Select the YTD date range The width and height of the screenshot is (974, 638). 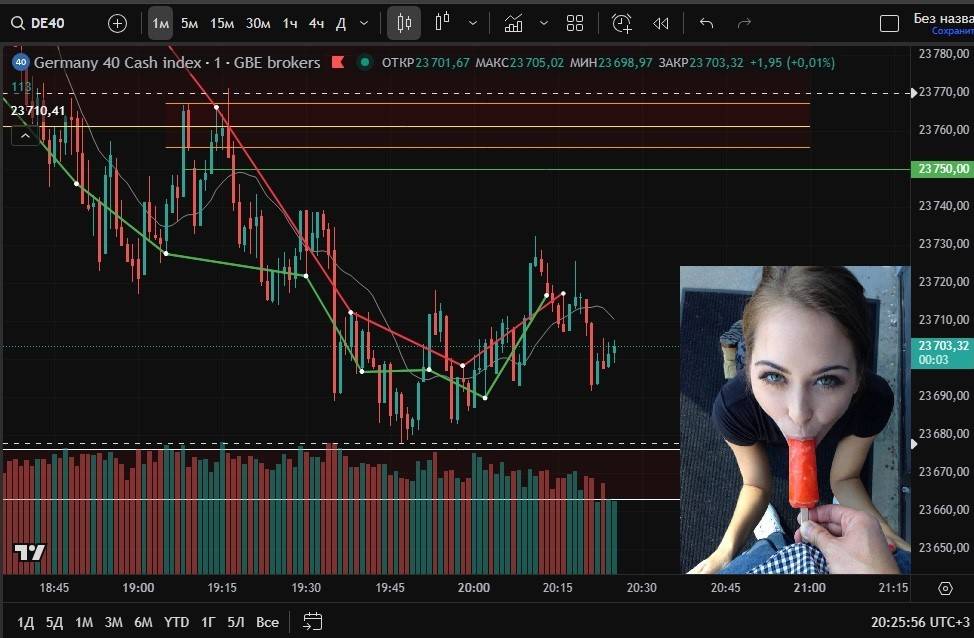[177, 622]
